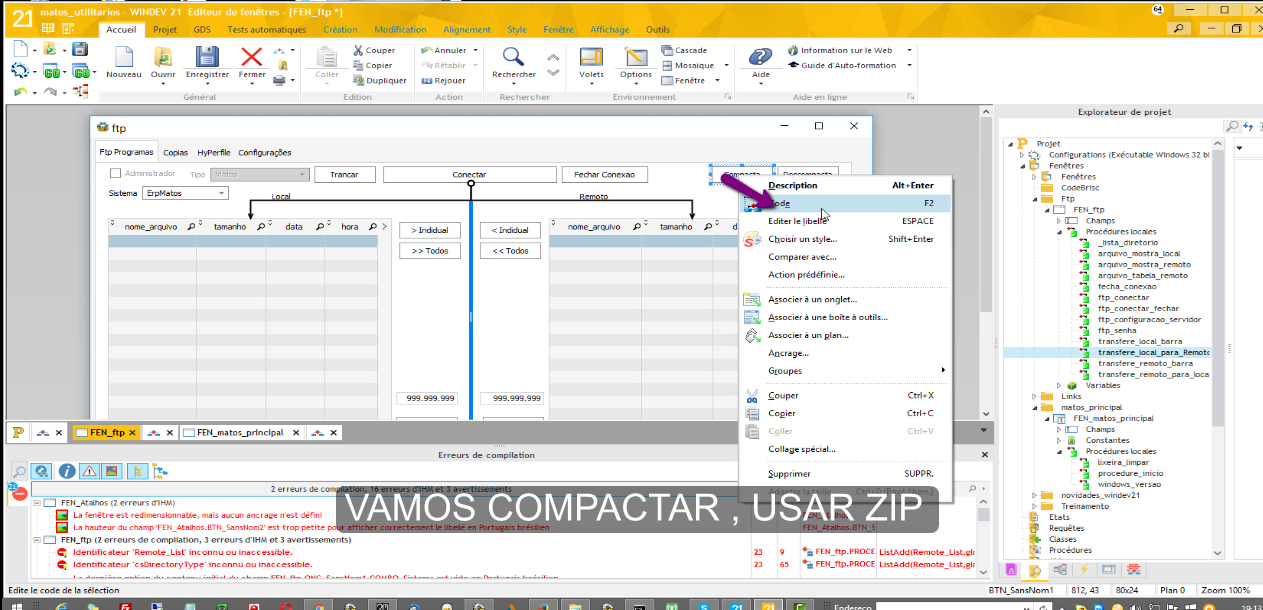The width and height of the screenshot is (1263, 610).
Task: Select transfere_remoto_barra in project tree
Action: [x=1145, y=363]
